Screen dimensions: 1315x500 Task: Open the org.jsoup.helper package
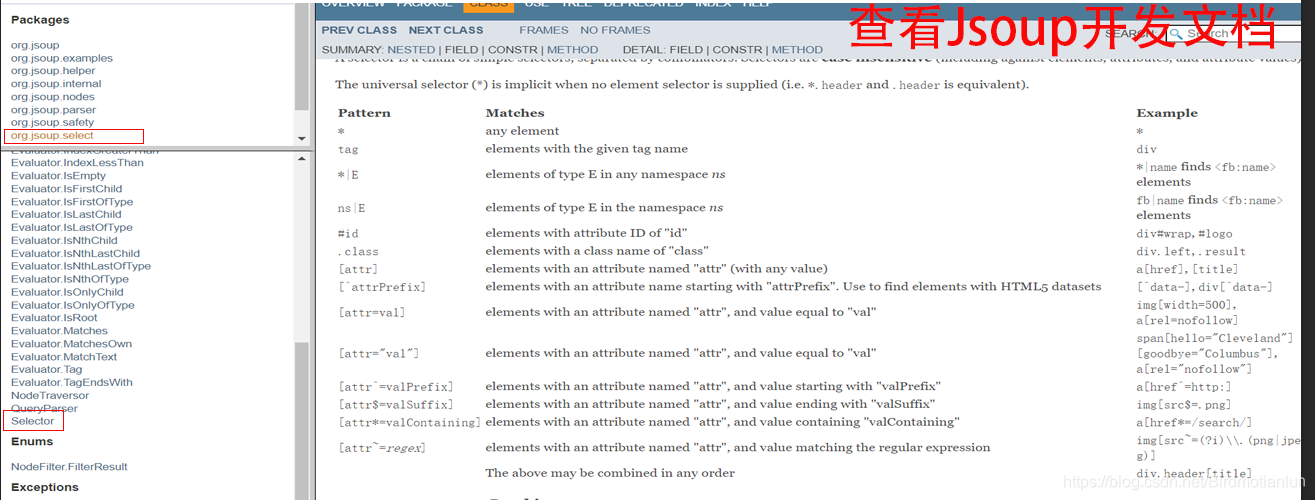(x=53, y=71)
